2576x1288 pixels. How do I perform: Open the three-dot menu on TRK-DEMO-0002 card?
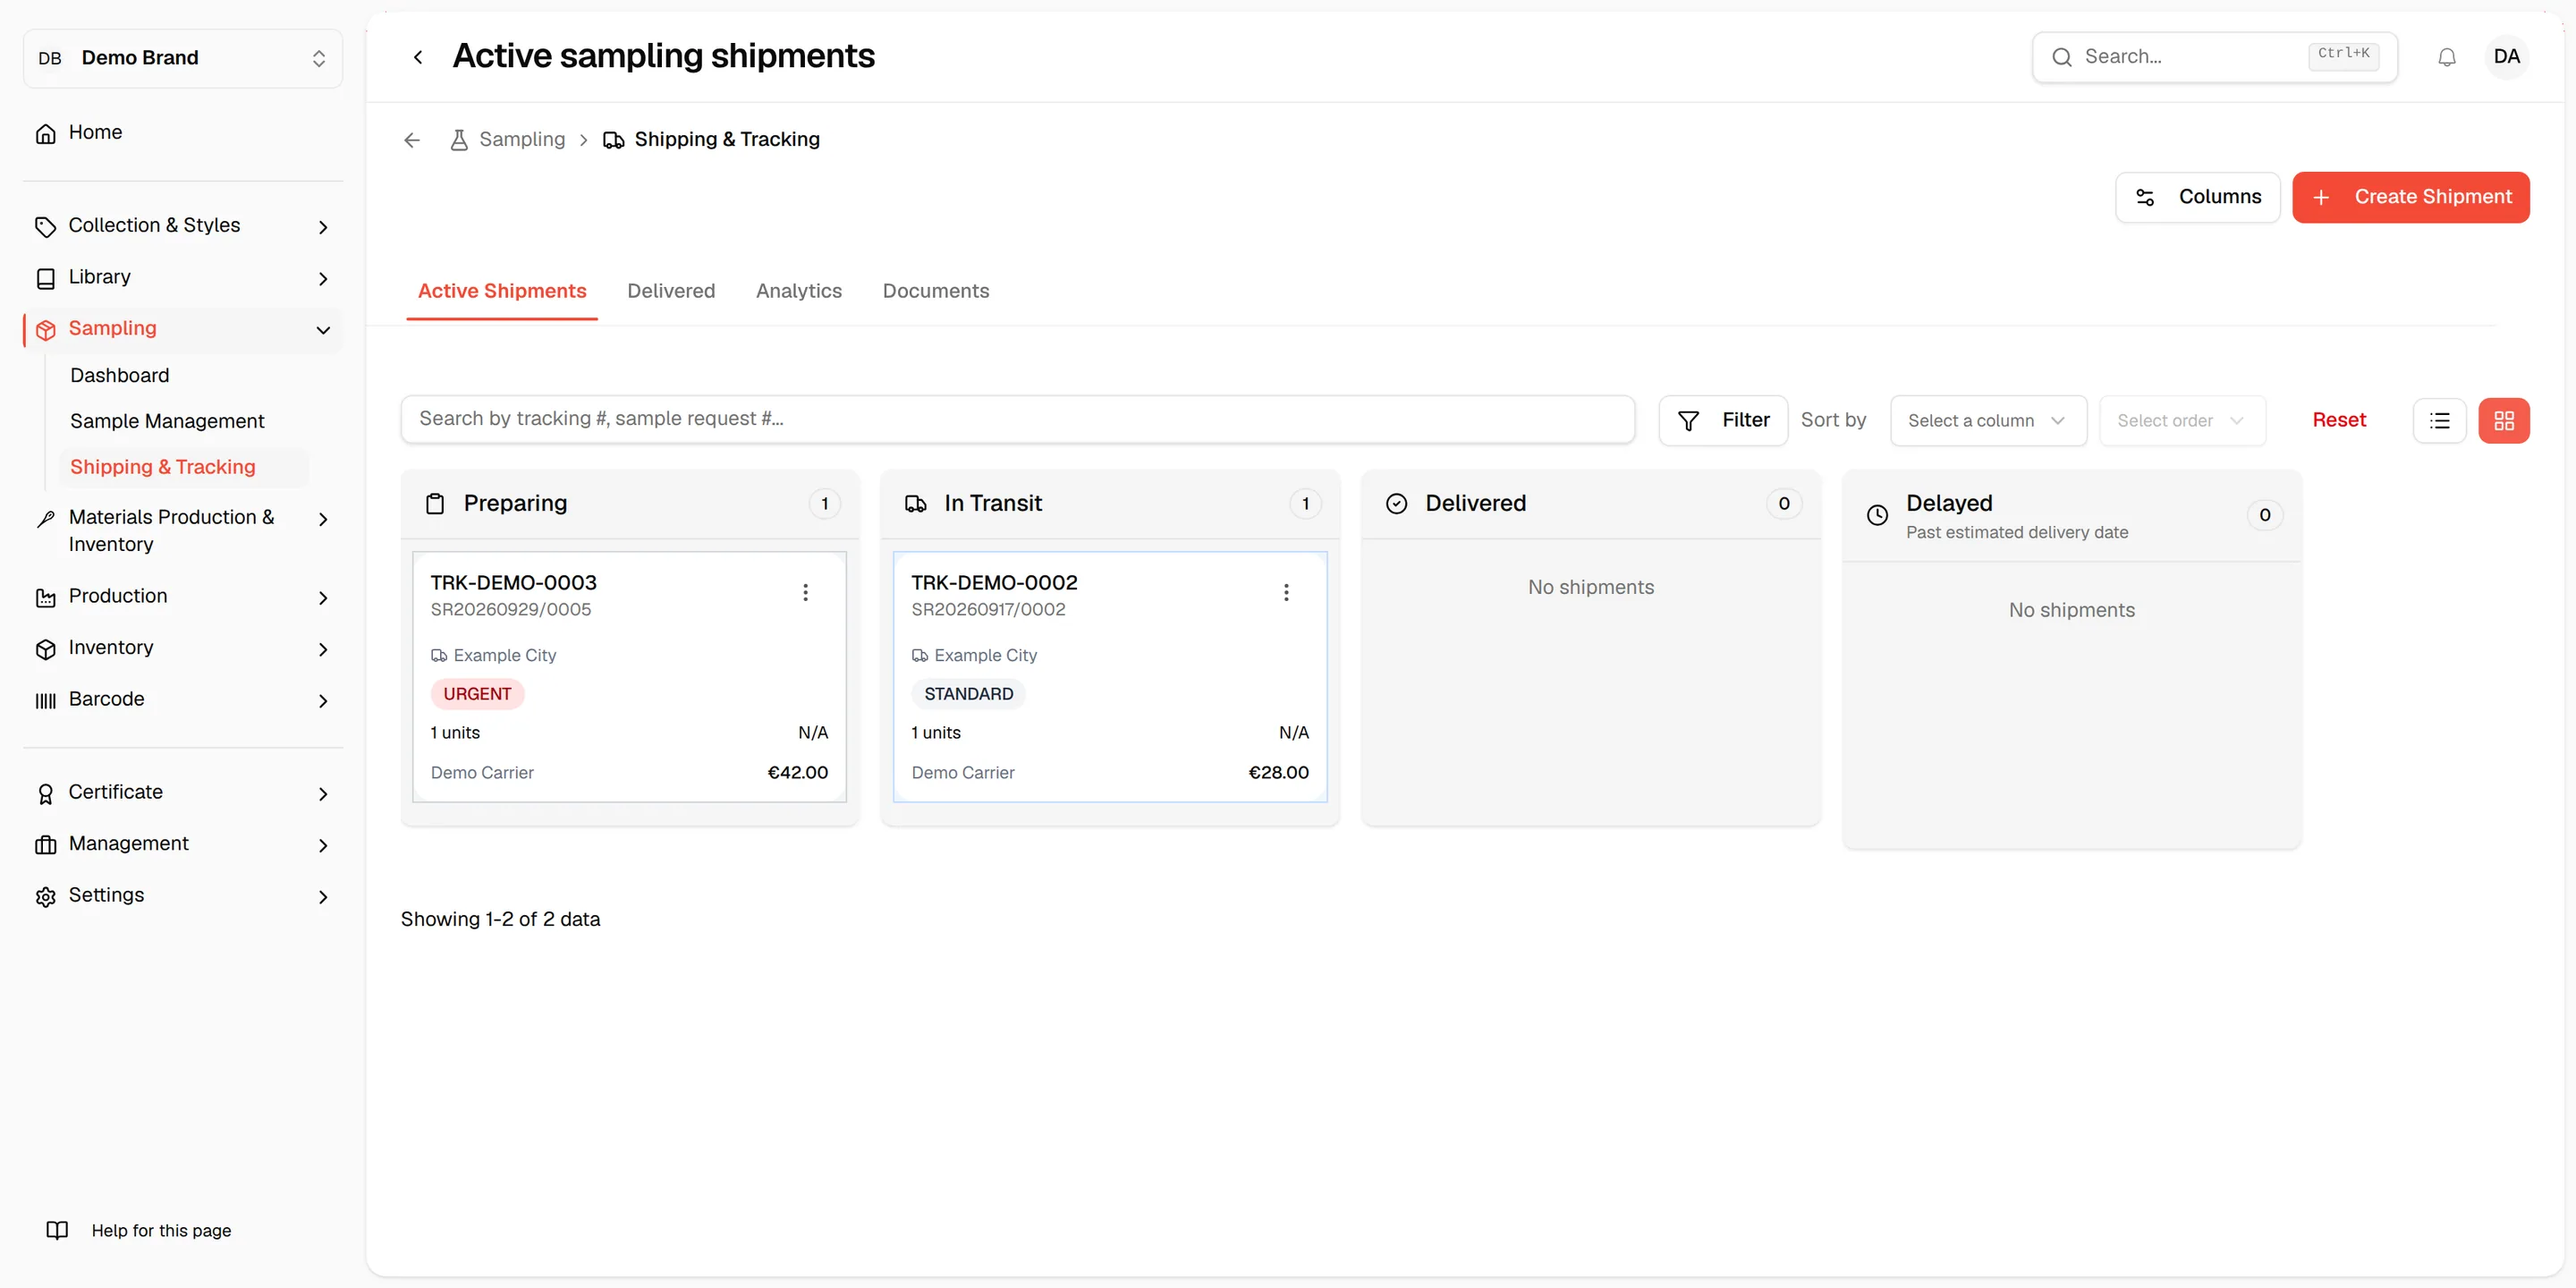pos(1286,592)
